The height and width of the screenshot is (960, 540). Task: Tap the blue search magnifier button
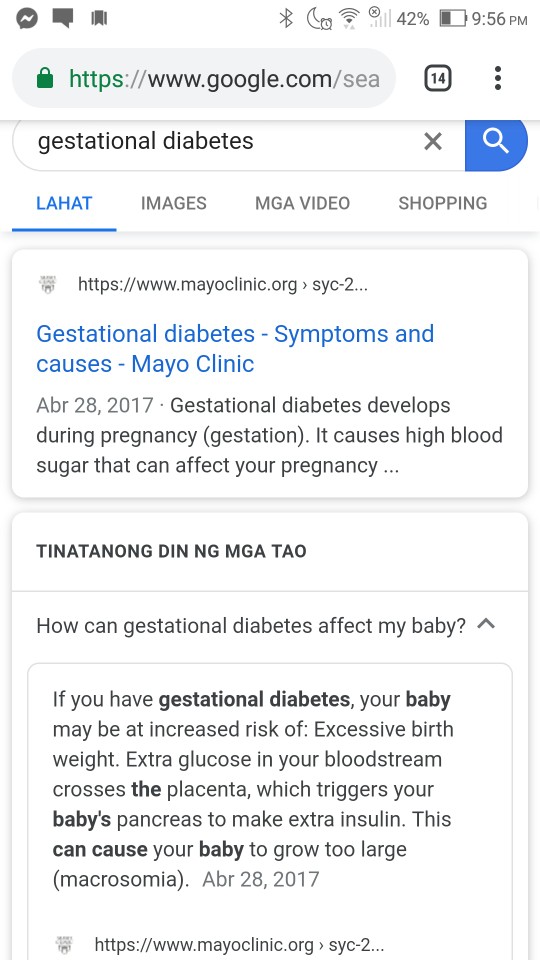[496, 143]
